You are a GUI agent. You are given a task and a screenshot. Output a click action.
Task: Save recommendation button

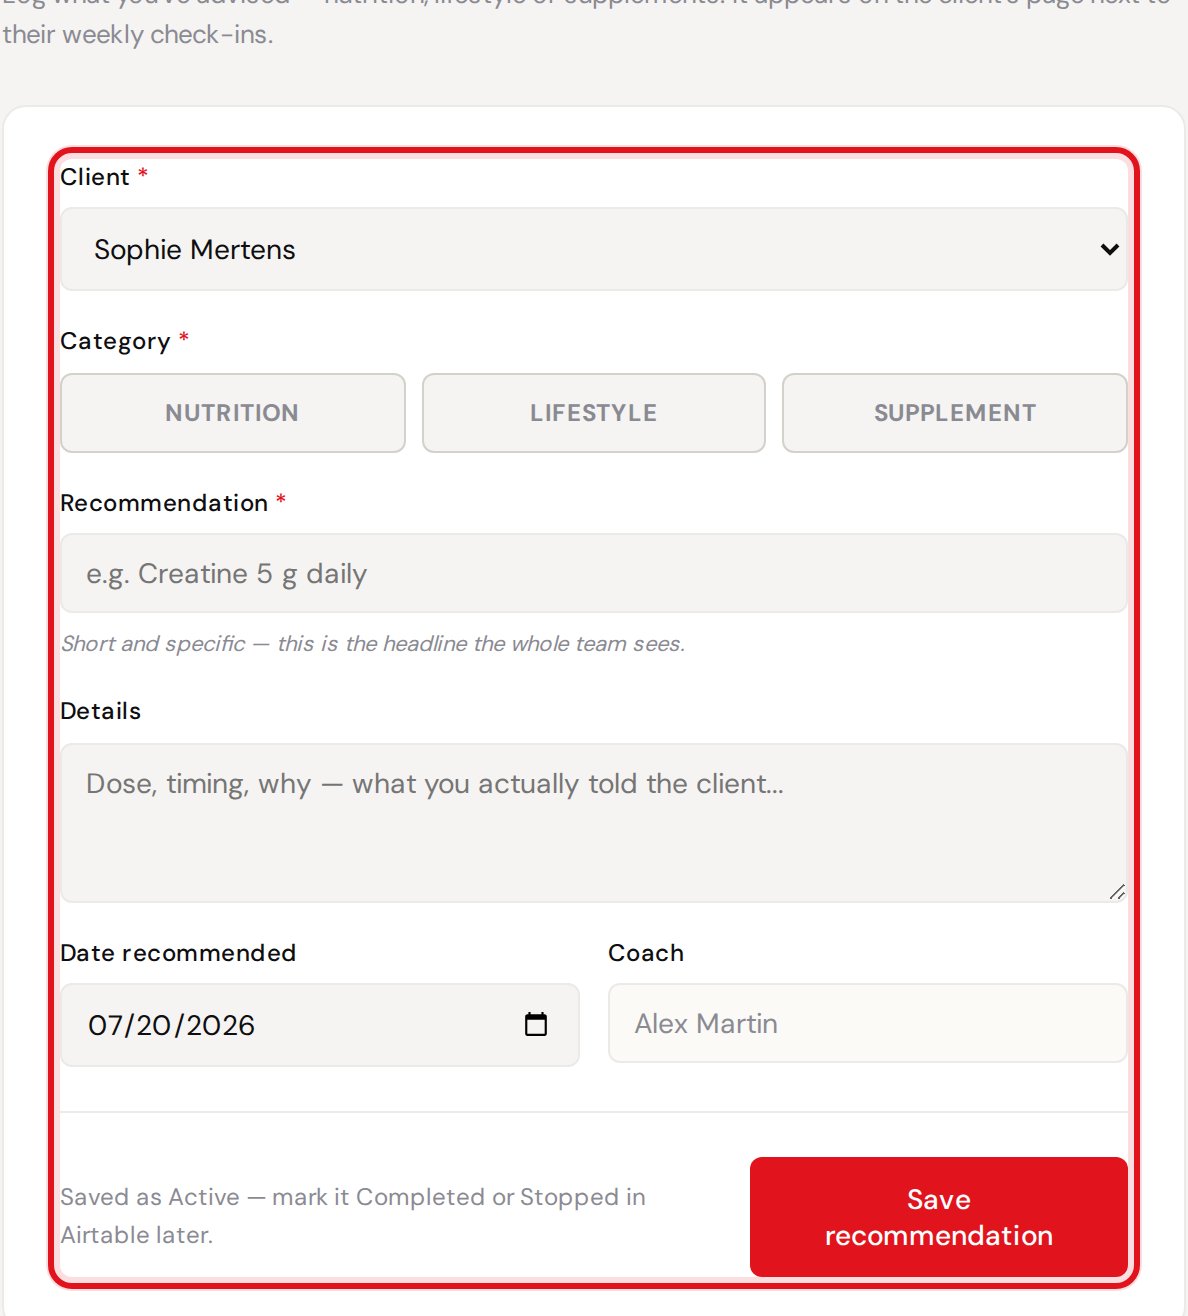[939, 1217]
